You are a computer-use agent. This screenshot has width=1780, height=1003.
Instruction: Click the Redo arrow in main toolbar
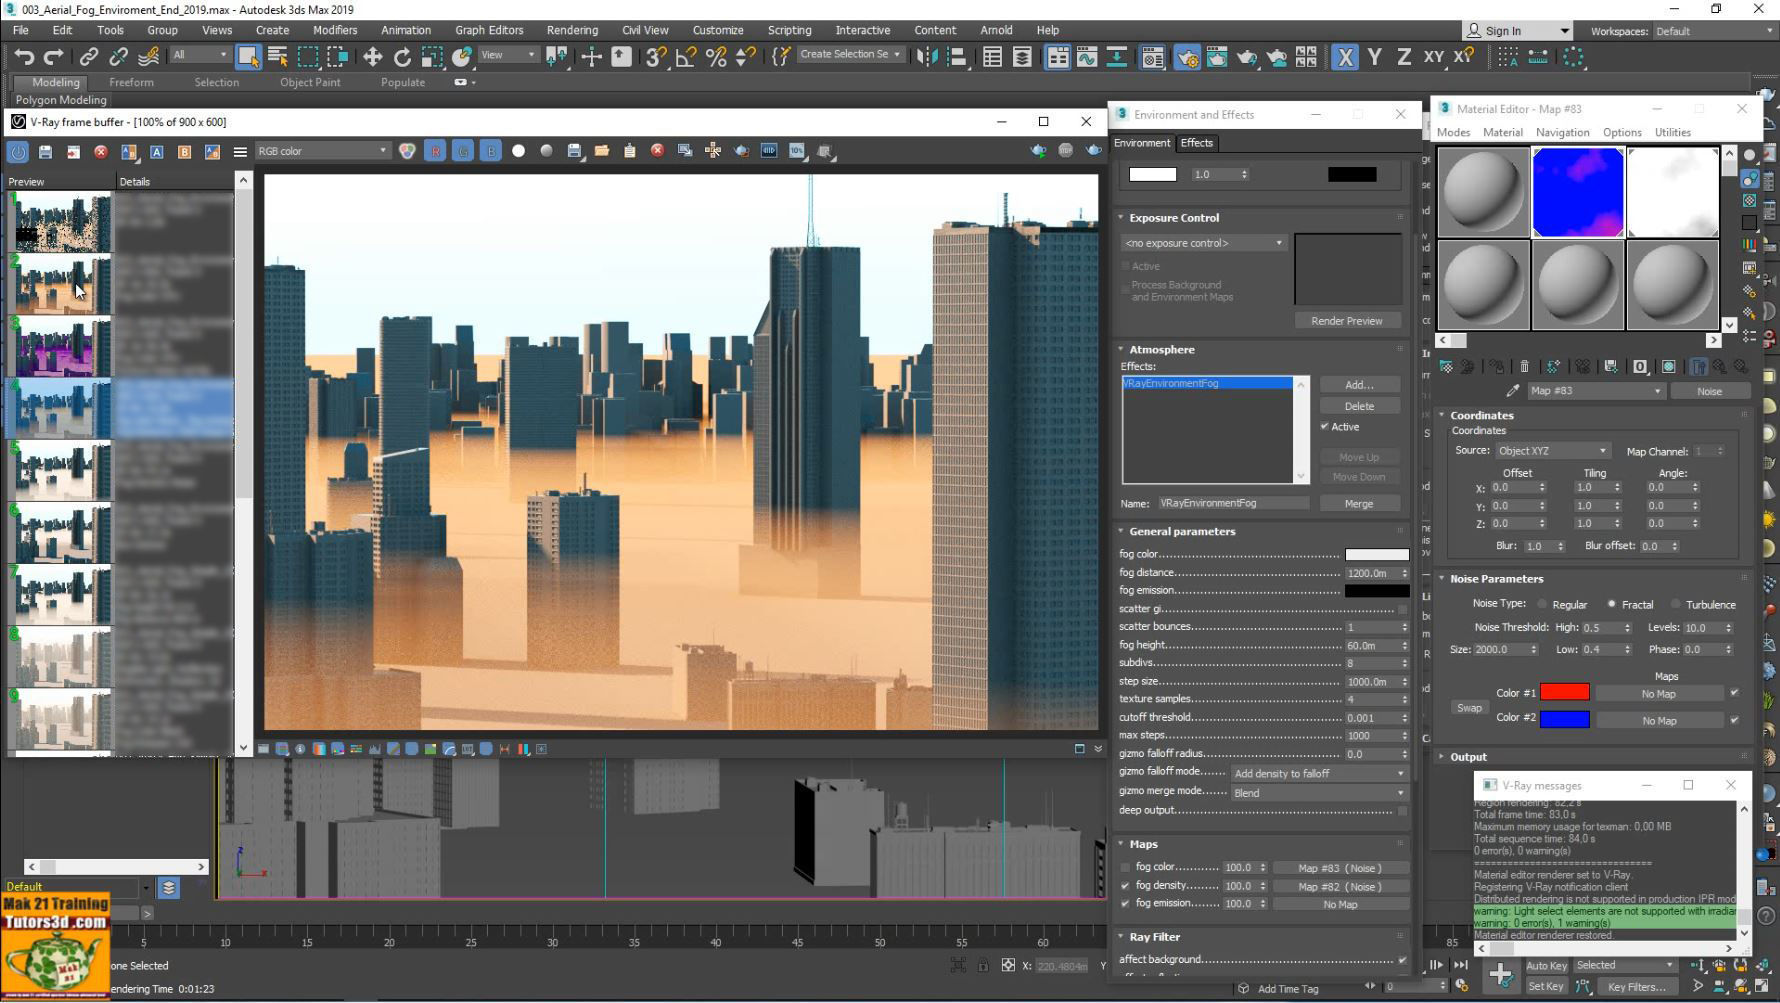54,57
